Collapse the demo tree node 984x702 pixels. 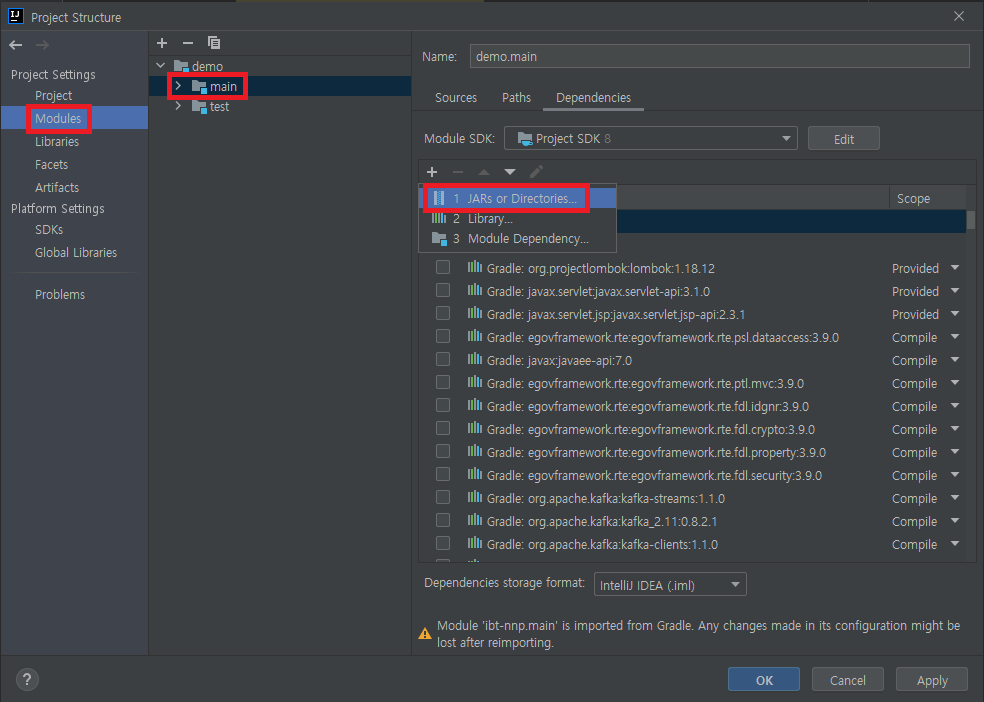point(161,66)
